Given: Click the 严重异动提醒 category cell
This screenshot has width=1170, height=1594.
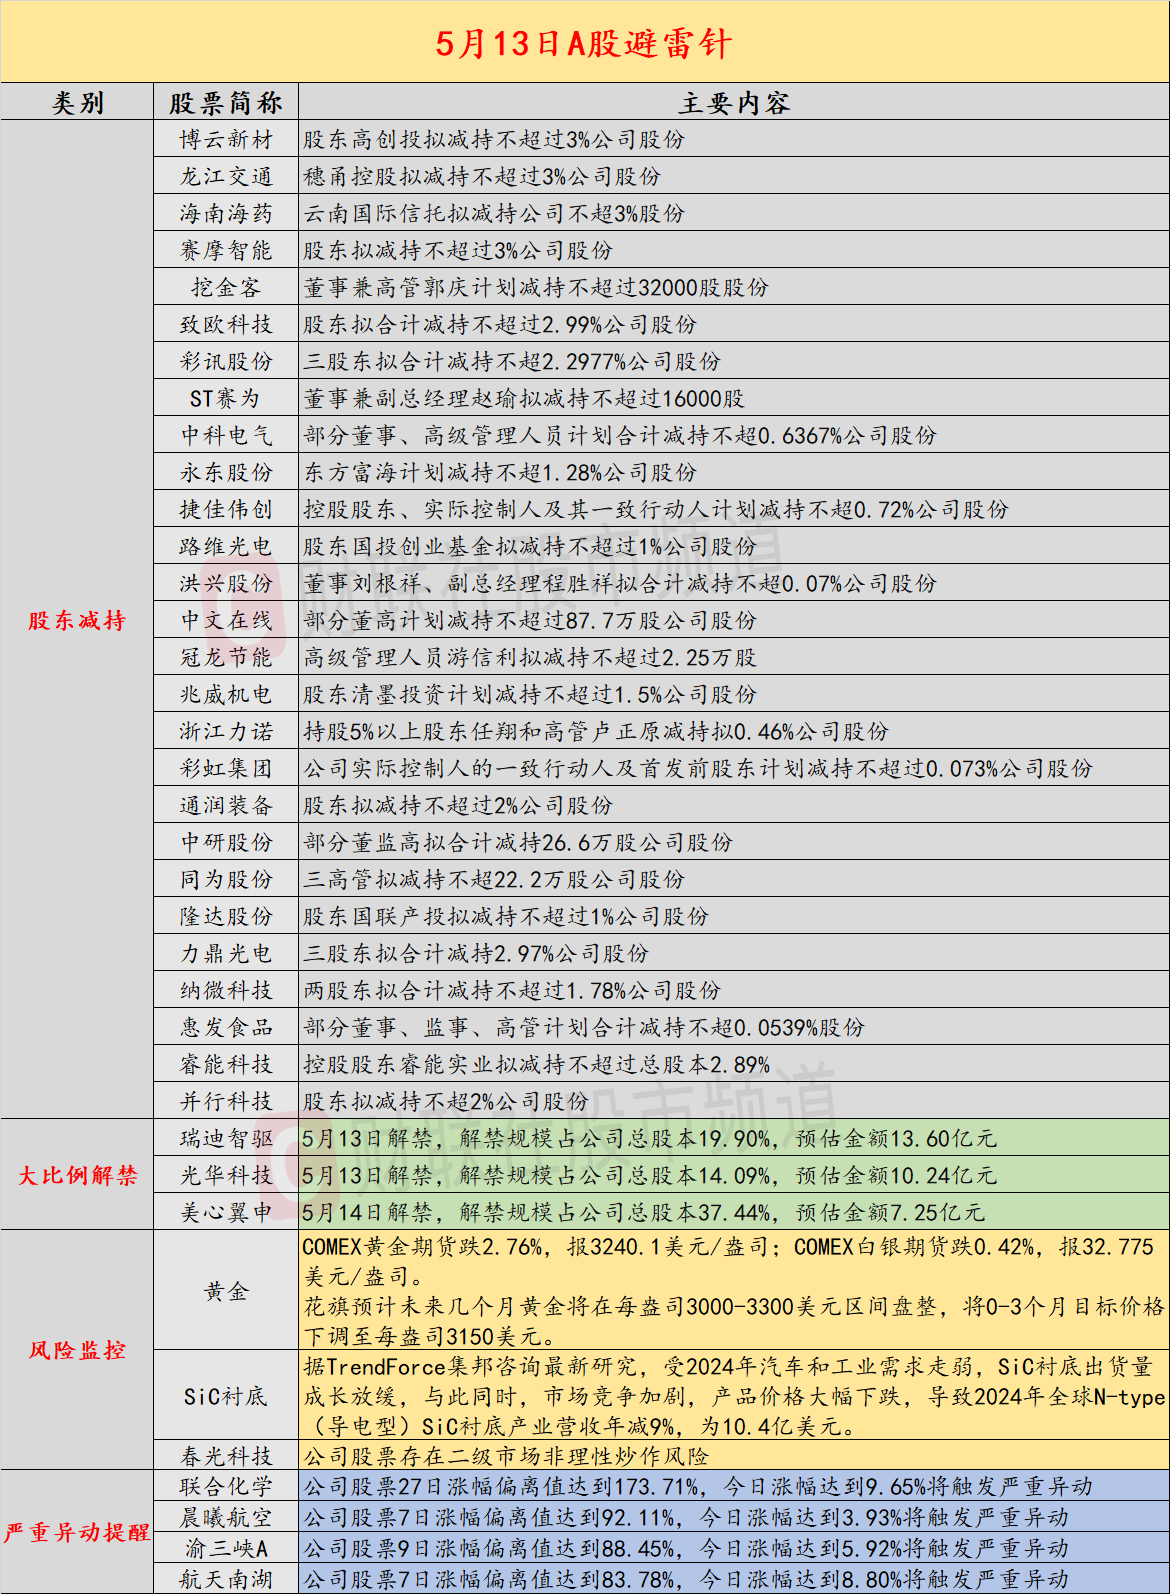Looking at the screenshot, I should click(77, 1532).
